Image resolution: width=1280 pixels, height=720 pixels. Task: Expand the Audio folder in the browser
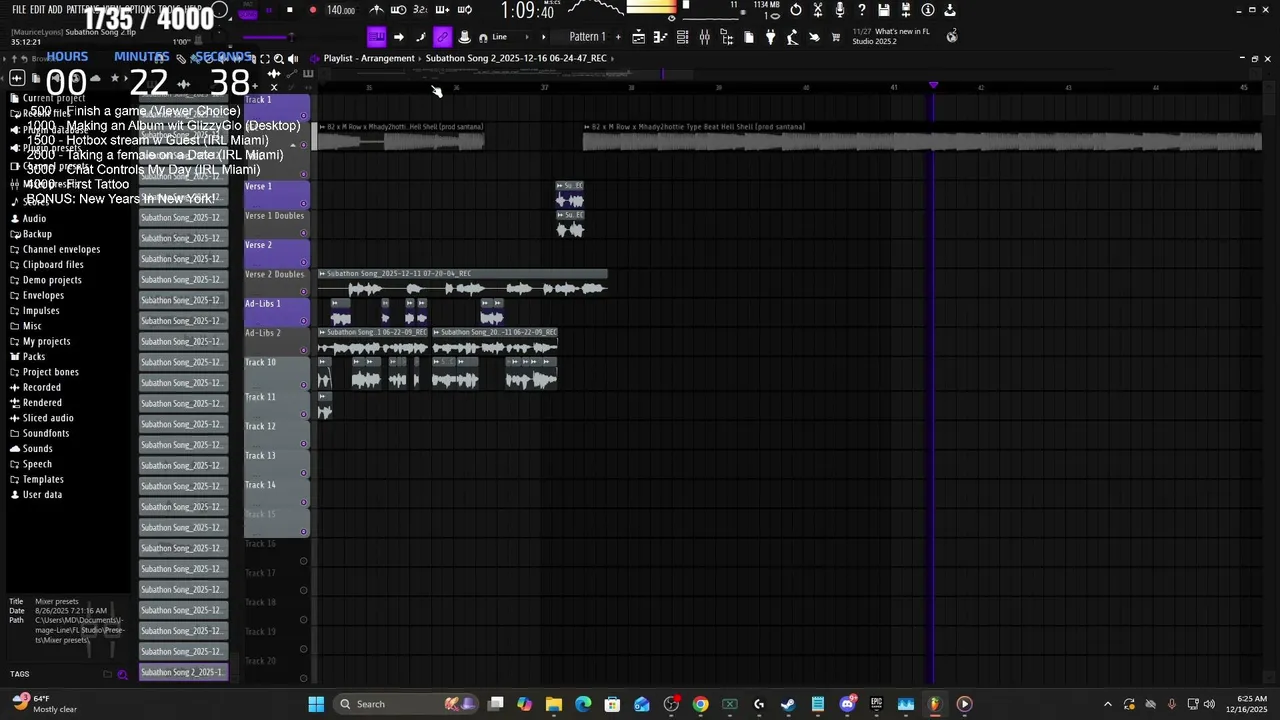click(x=34, y=219)
